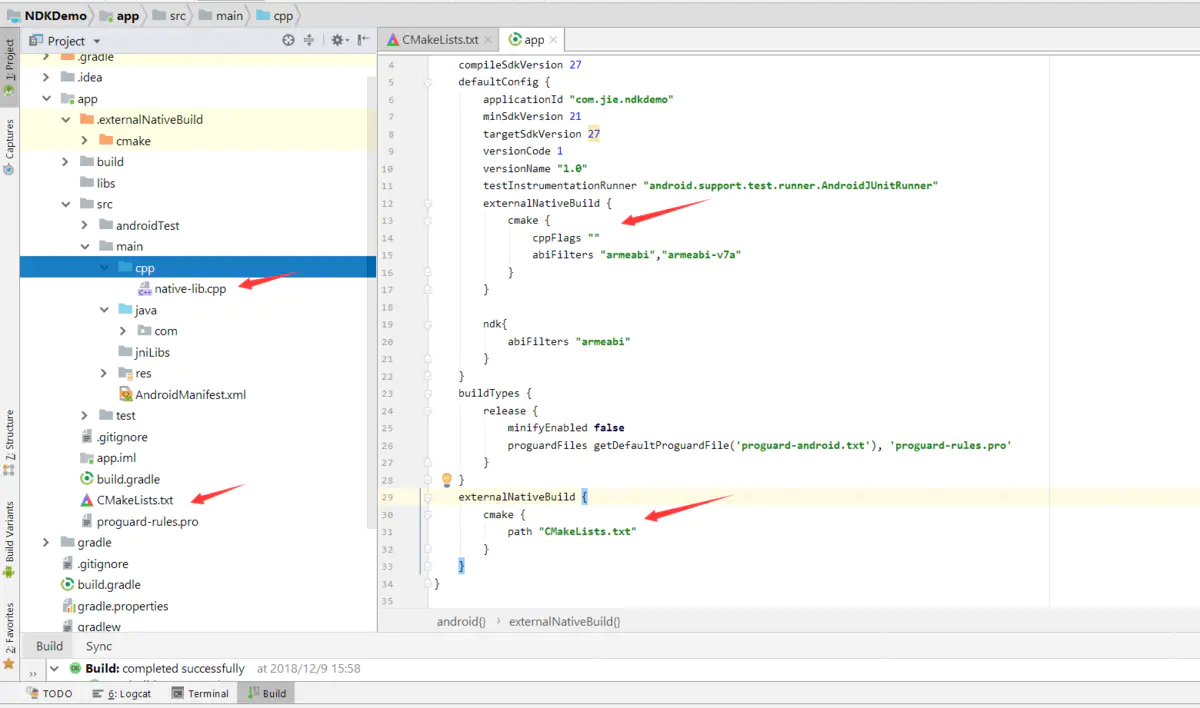The height and width of the screenshot is (708, 1200).
Task: Click android{} in editor breadcrumb
Action: [461, 622]
